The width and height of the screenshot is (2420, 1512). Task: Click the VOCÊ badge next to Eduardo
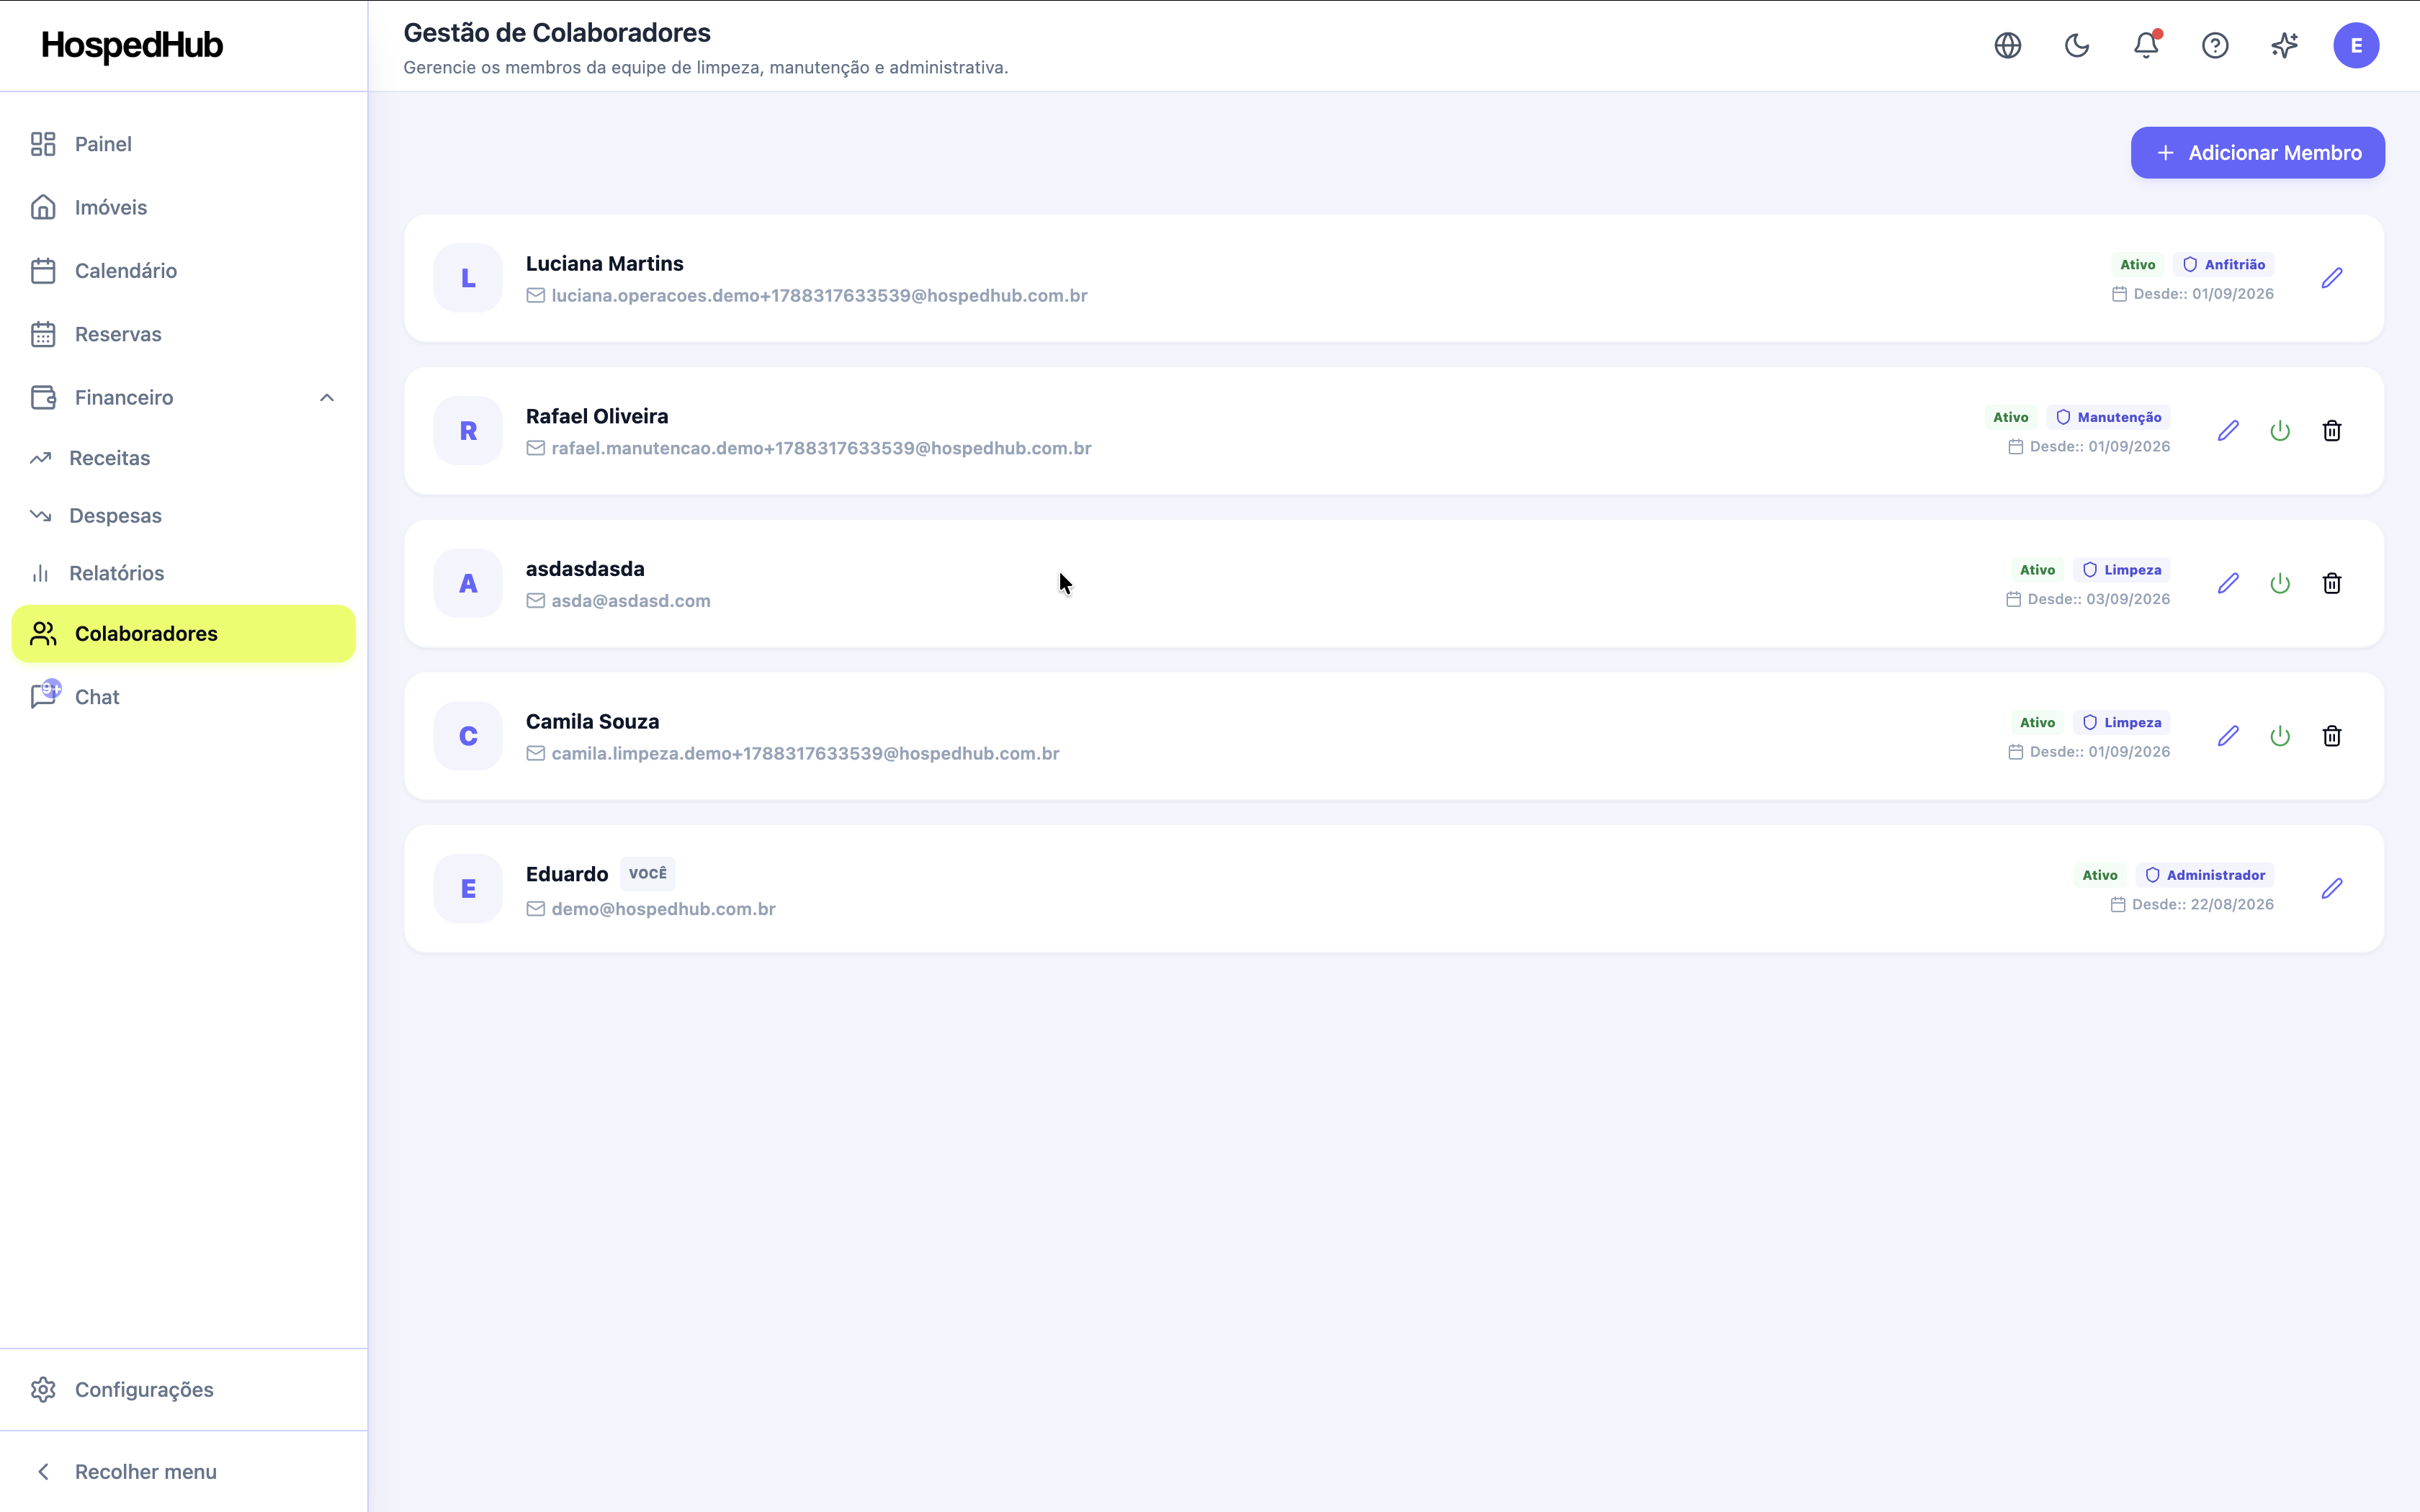pos(647,874)
